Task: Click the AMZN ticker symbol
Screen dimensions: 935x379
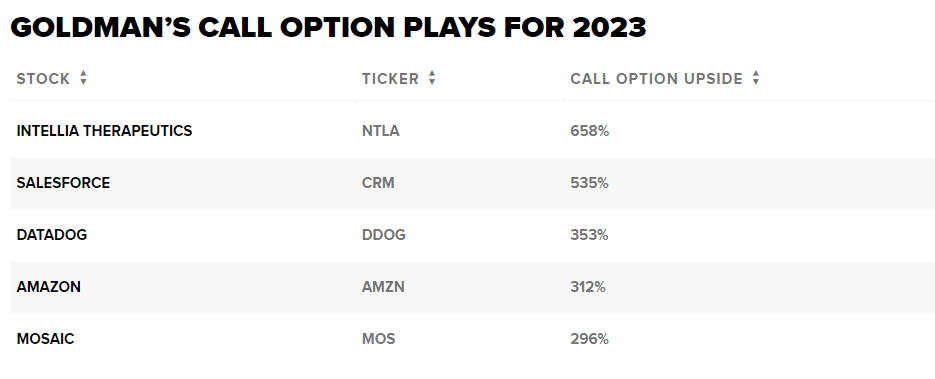Action: tap(383, 287)
